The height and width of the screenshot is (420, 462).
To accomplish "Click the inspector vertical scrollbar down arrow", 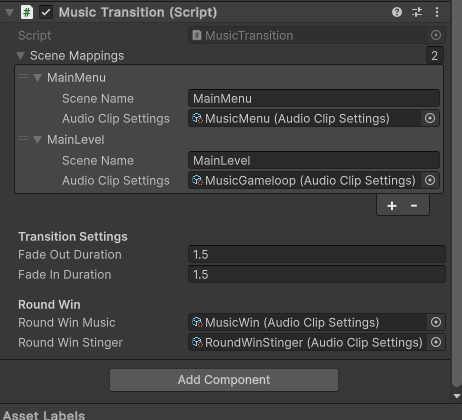I will tap(457, 396).
